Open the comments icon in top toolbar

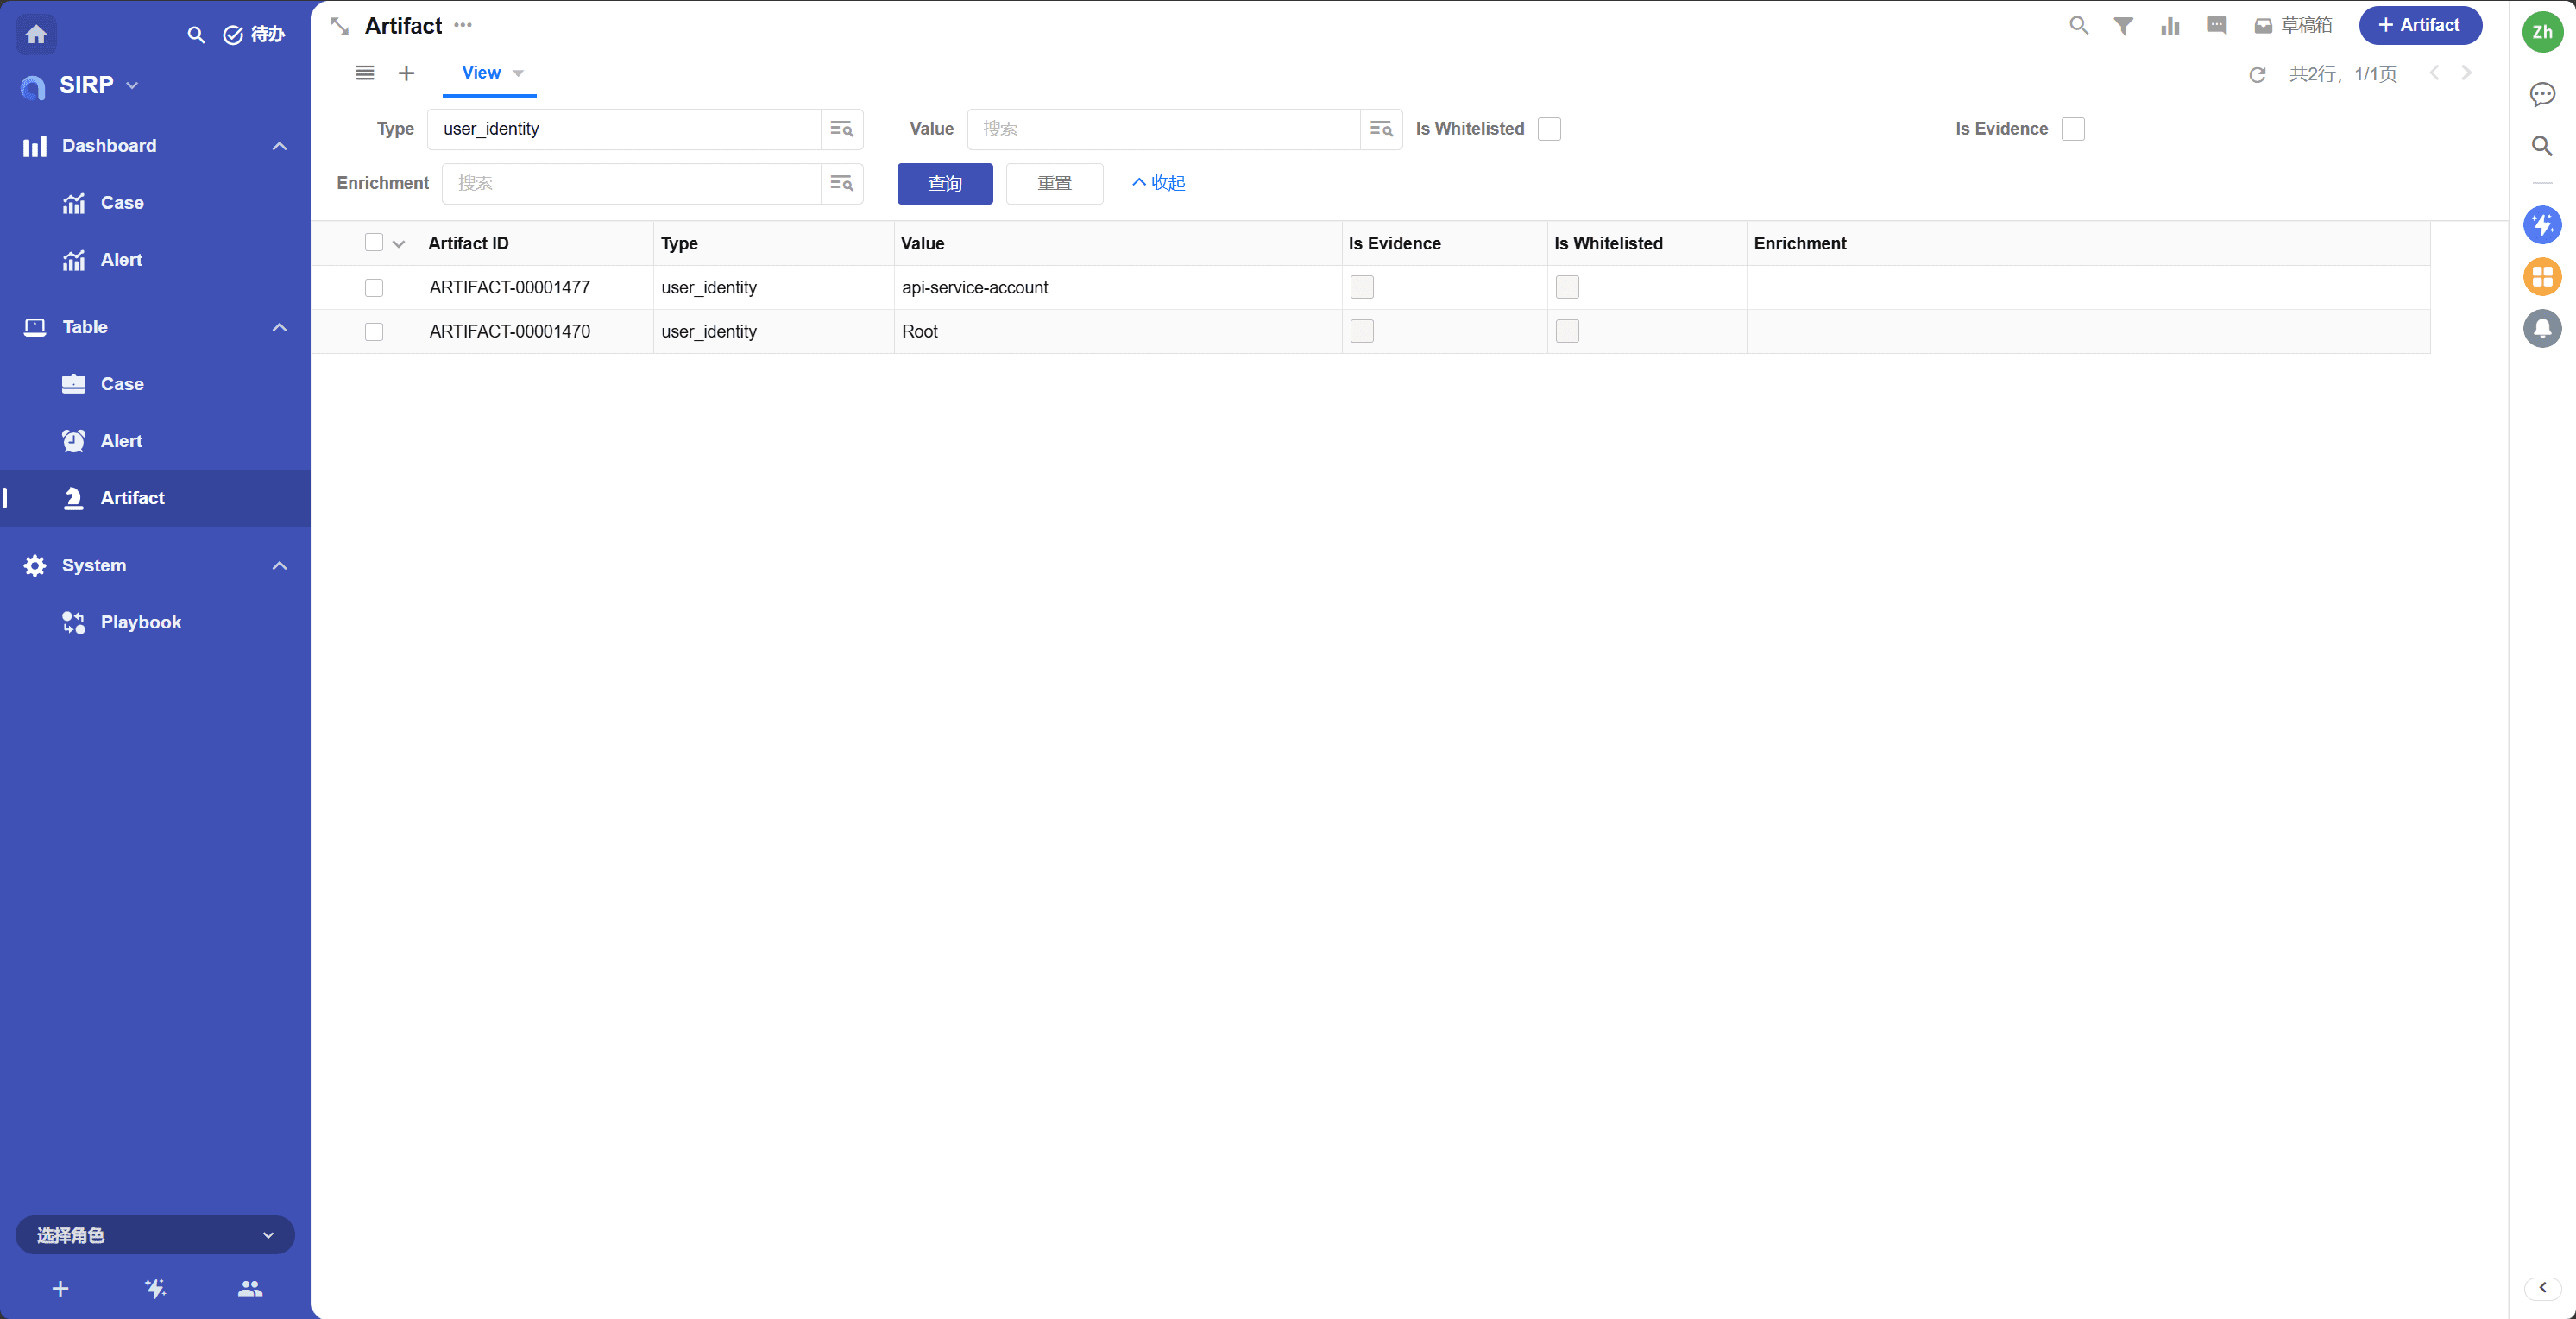click(2216, 26)
